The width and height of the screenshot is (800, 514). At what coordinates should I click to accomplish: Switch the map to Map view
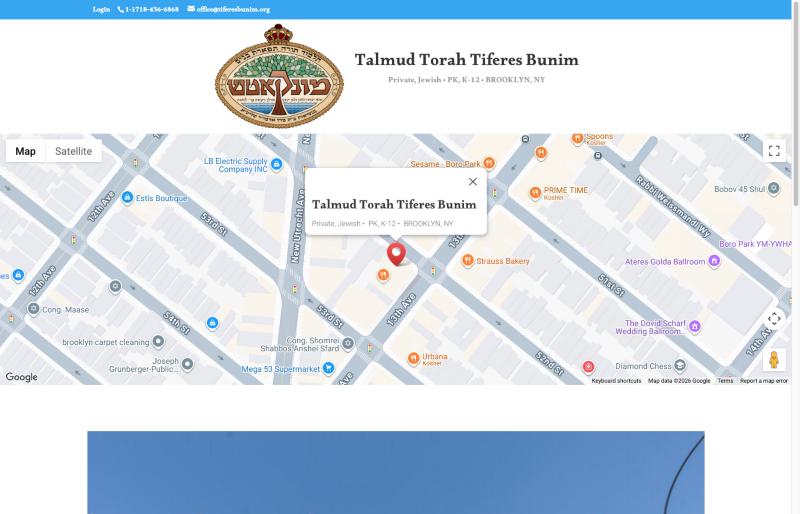26,151
